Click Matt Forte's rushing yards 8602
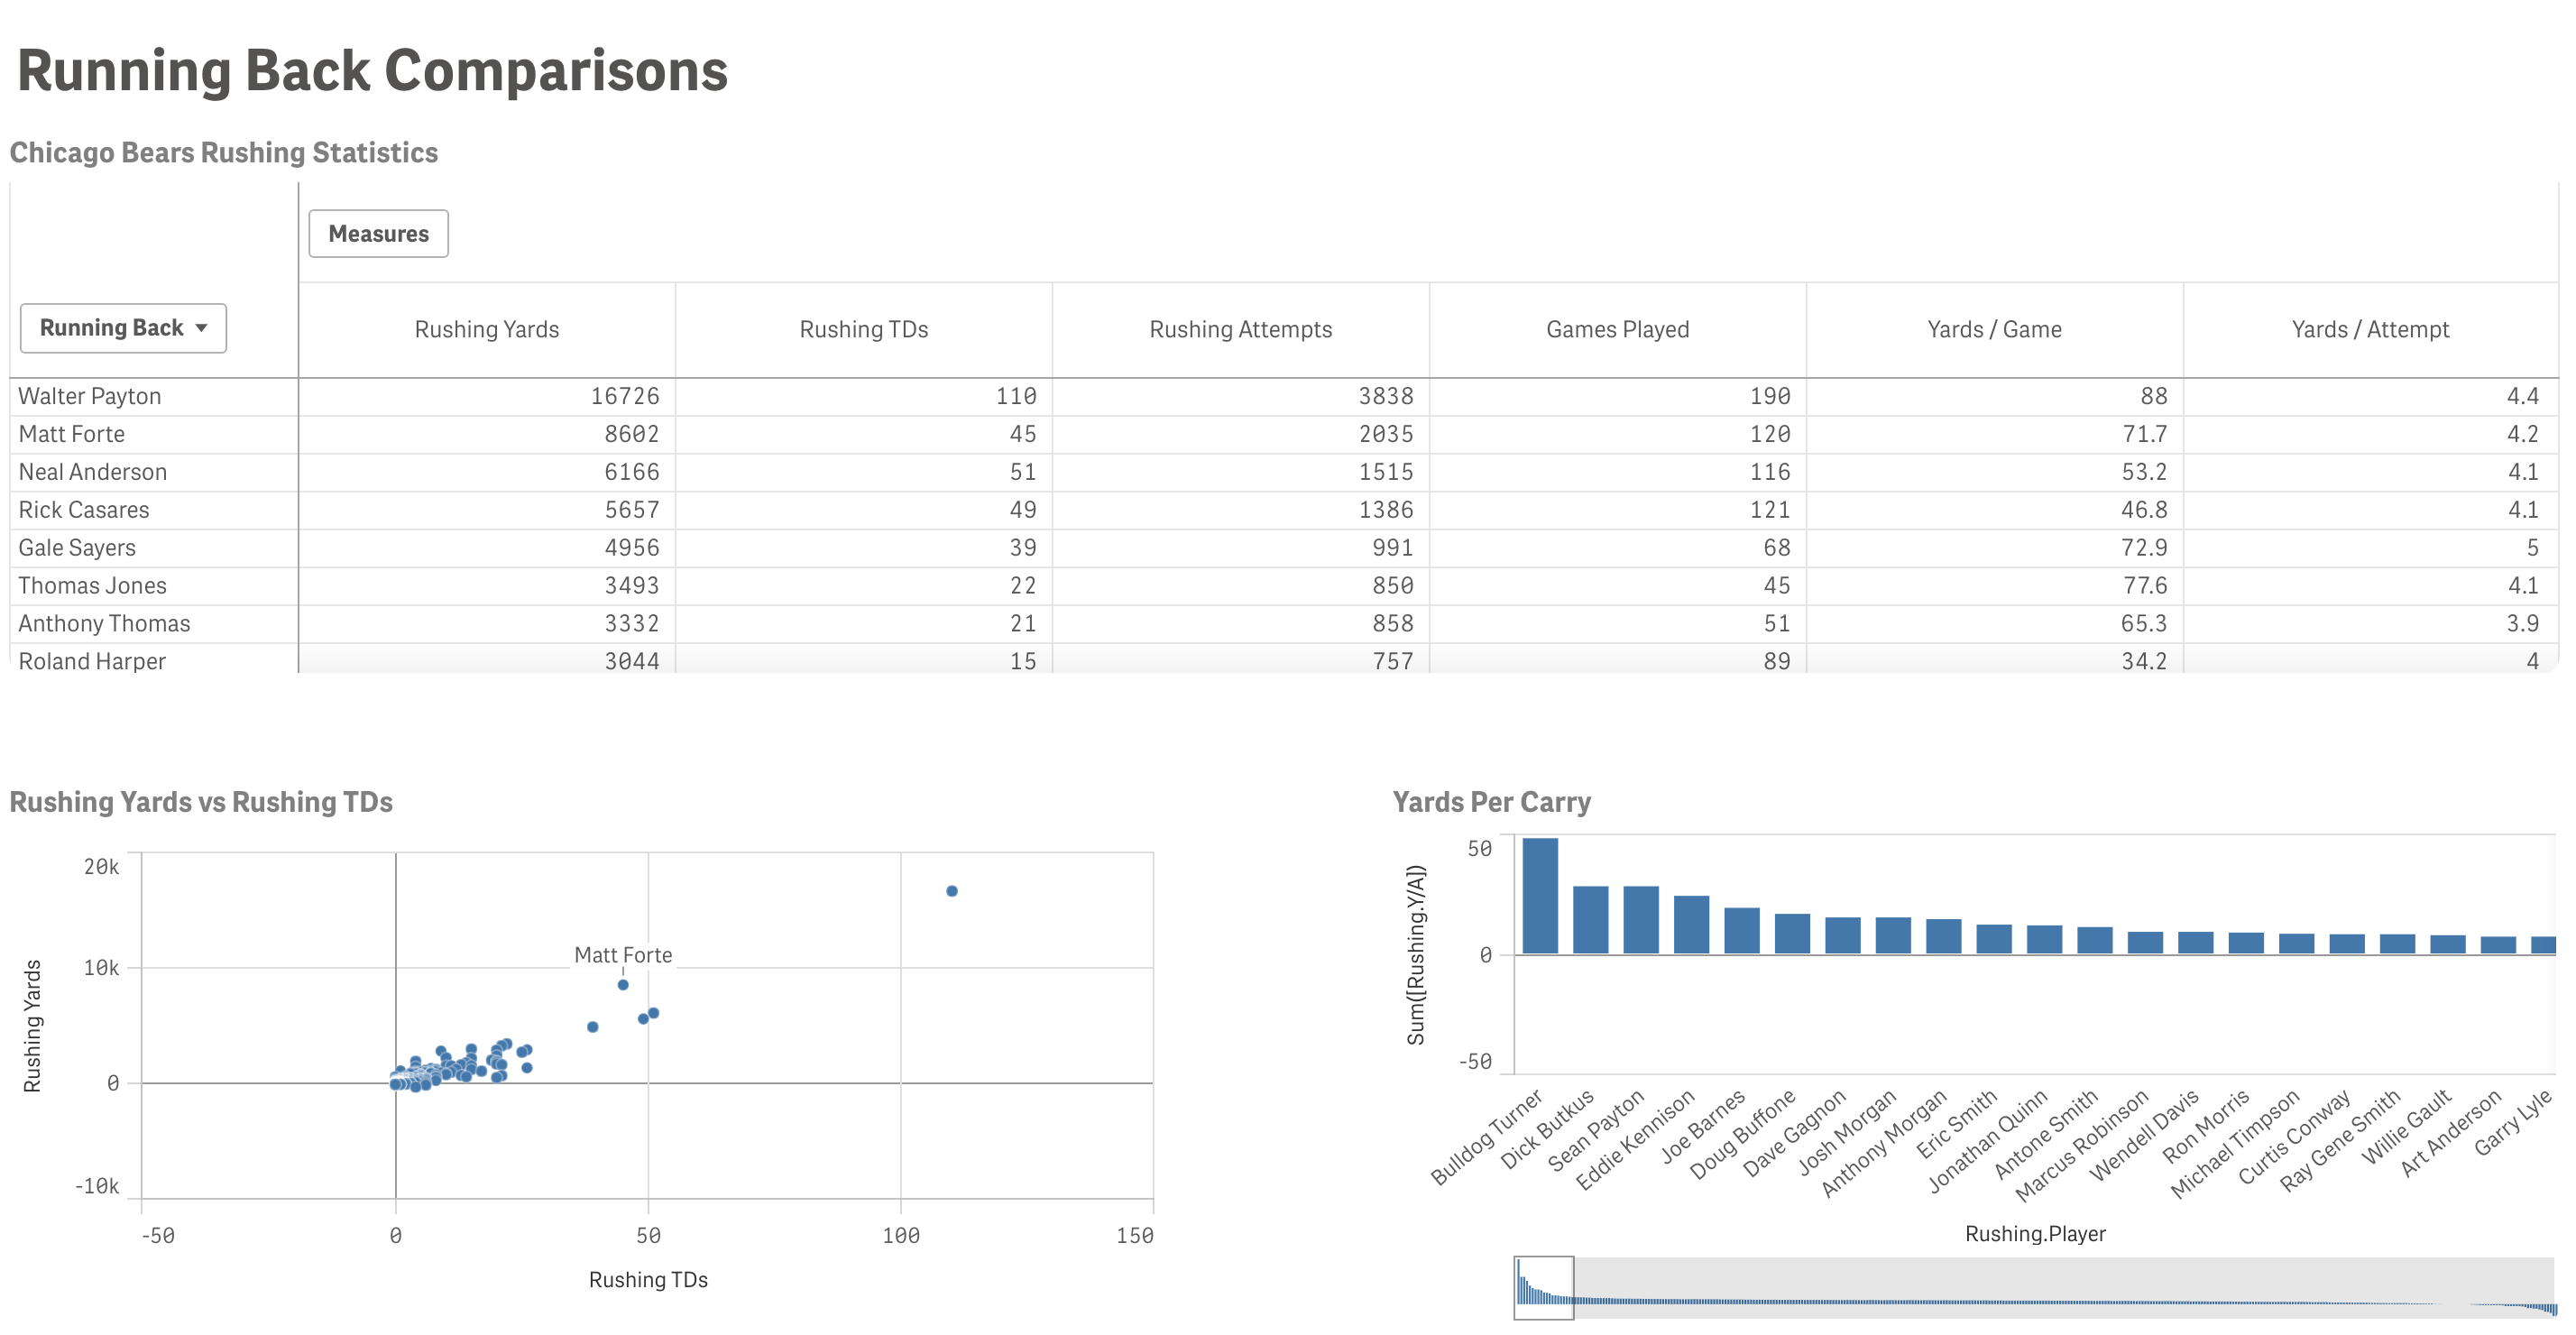2576x1335 pixels. tap(632, 434)
